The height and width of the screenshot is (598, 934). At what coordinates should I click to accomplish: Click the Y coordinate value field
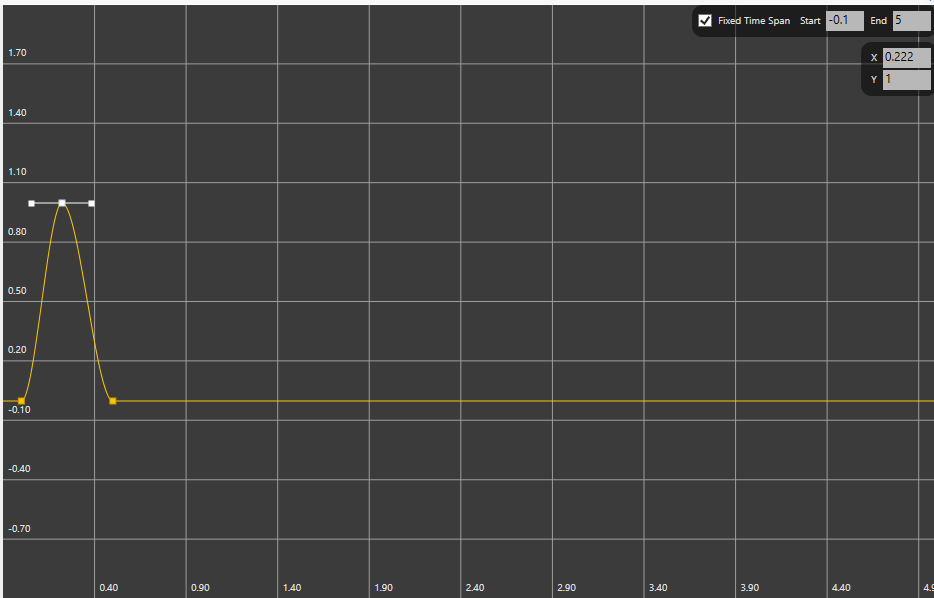click(x=907, y=79)
